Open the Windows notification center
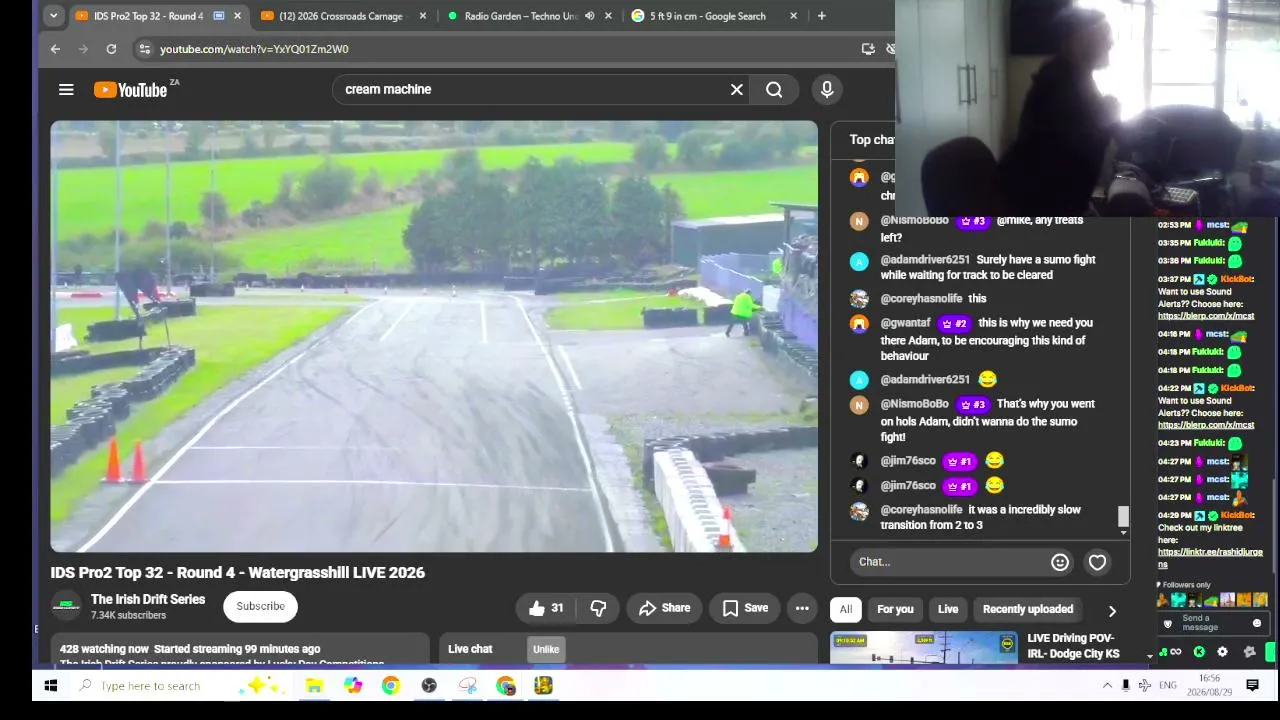Viewport: 1280px width, 720px height. pos(1252,686)
